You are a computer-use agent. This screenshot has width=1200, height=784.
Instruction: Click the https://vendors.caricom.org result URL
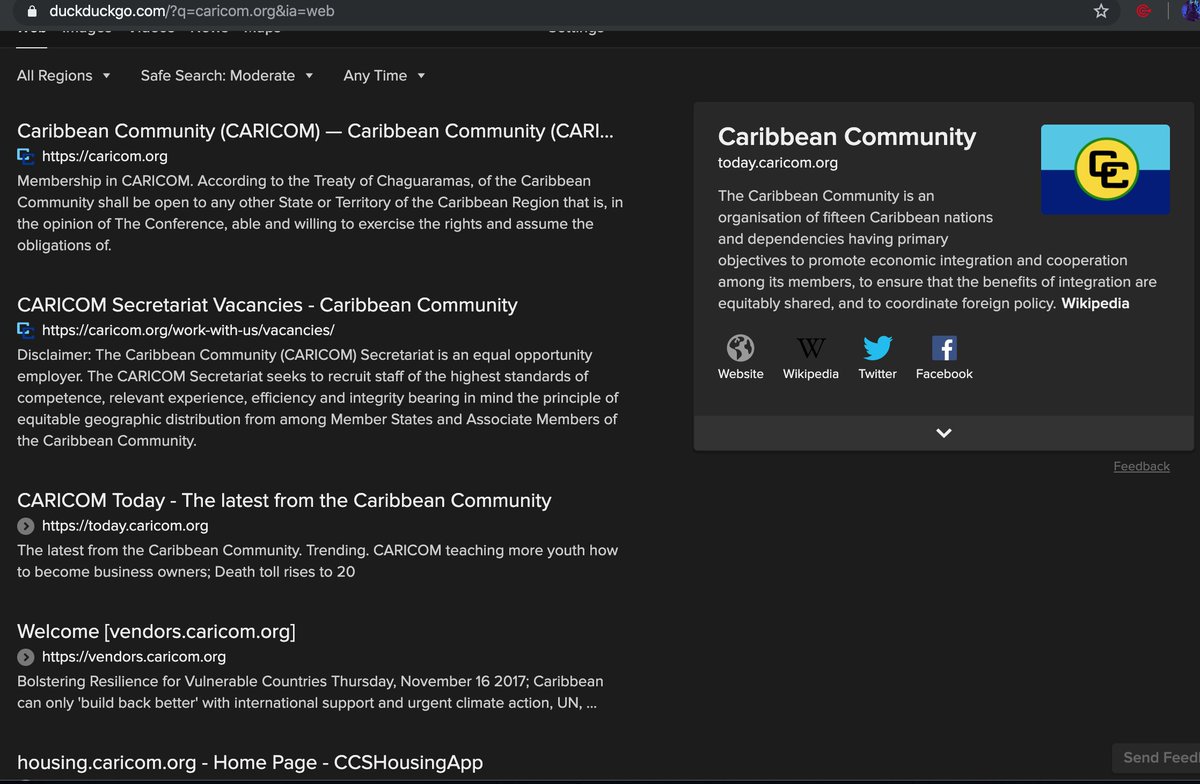pos(134,657)
